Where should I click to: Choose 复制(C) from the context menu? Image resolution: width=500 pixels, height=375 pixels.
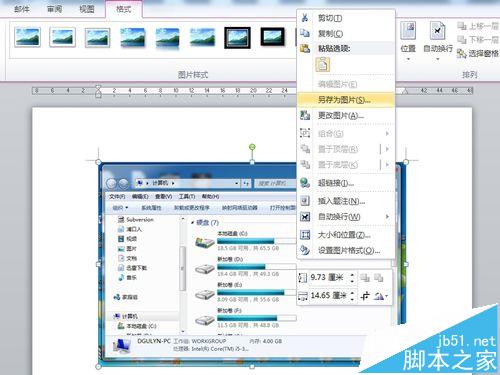tap(346, 33)
